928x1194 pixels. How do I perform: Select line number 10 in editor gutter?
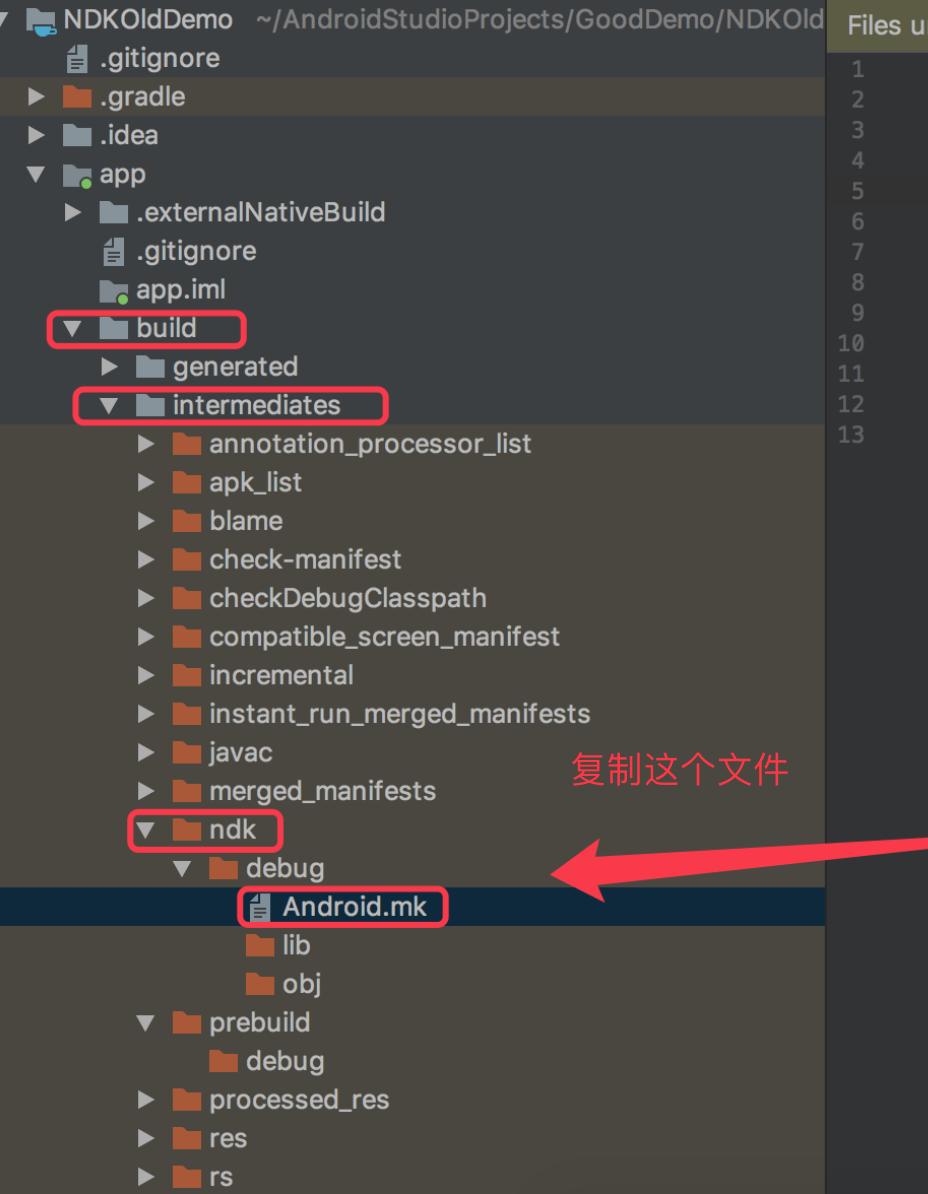click(850, 343)
